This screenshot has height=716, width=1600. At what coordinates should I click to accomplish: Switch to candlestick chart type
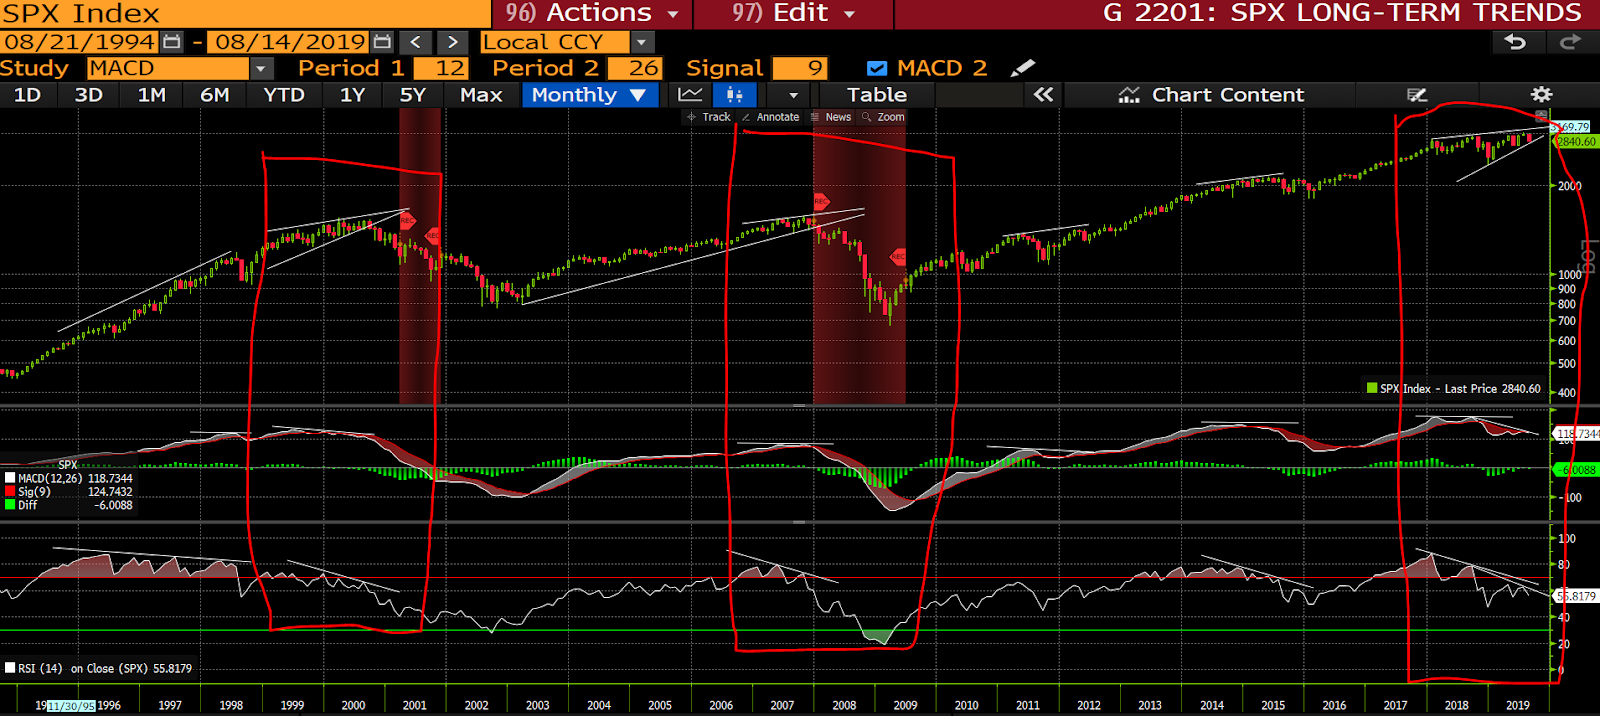[x=735, y=95]
